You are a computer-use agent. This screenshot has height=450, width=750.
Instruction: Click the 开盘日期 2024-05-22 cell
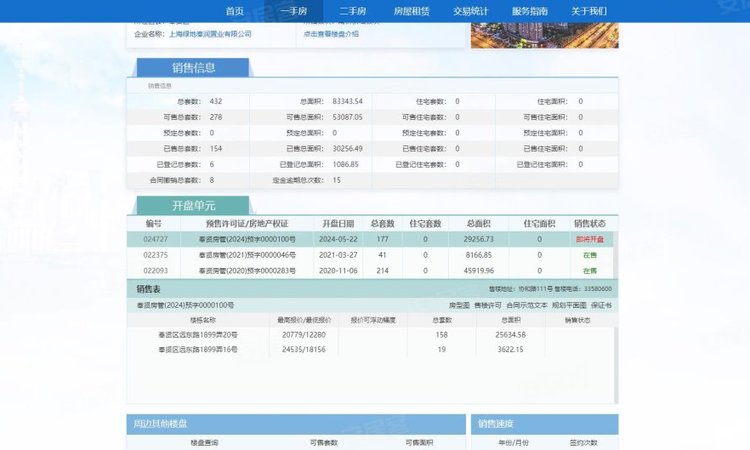338,239
